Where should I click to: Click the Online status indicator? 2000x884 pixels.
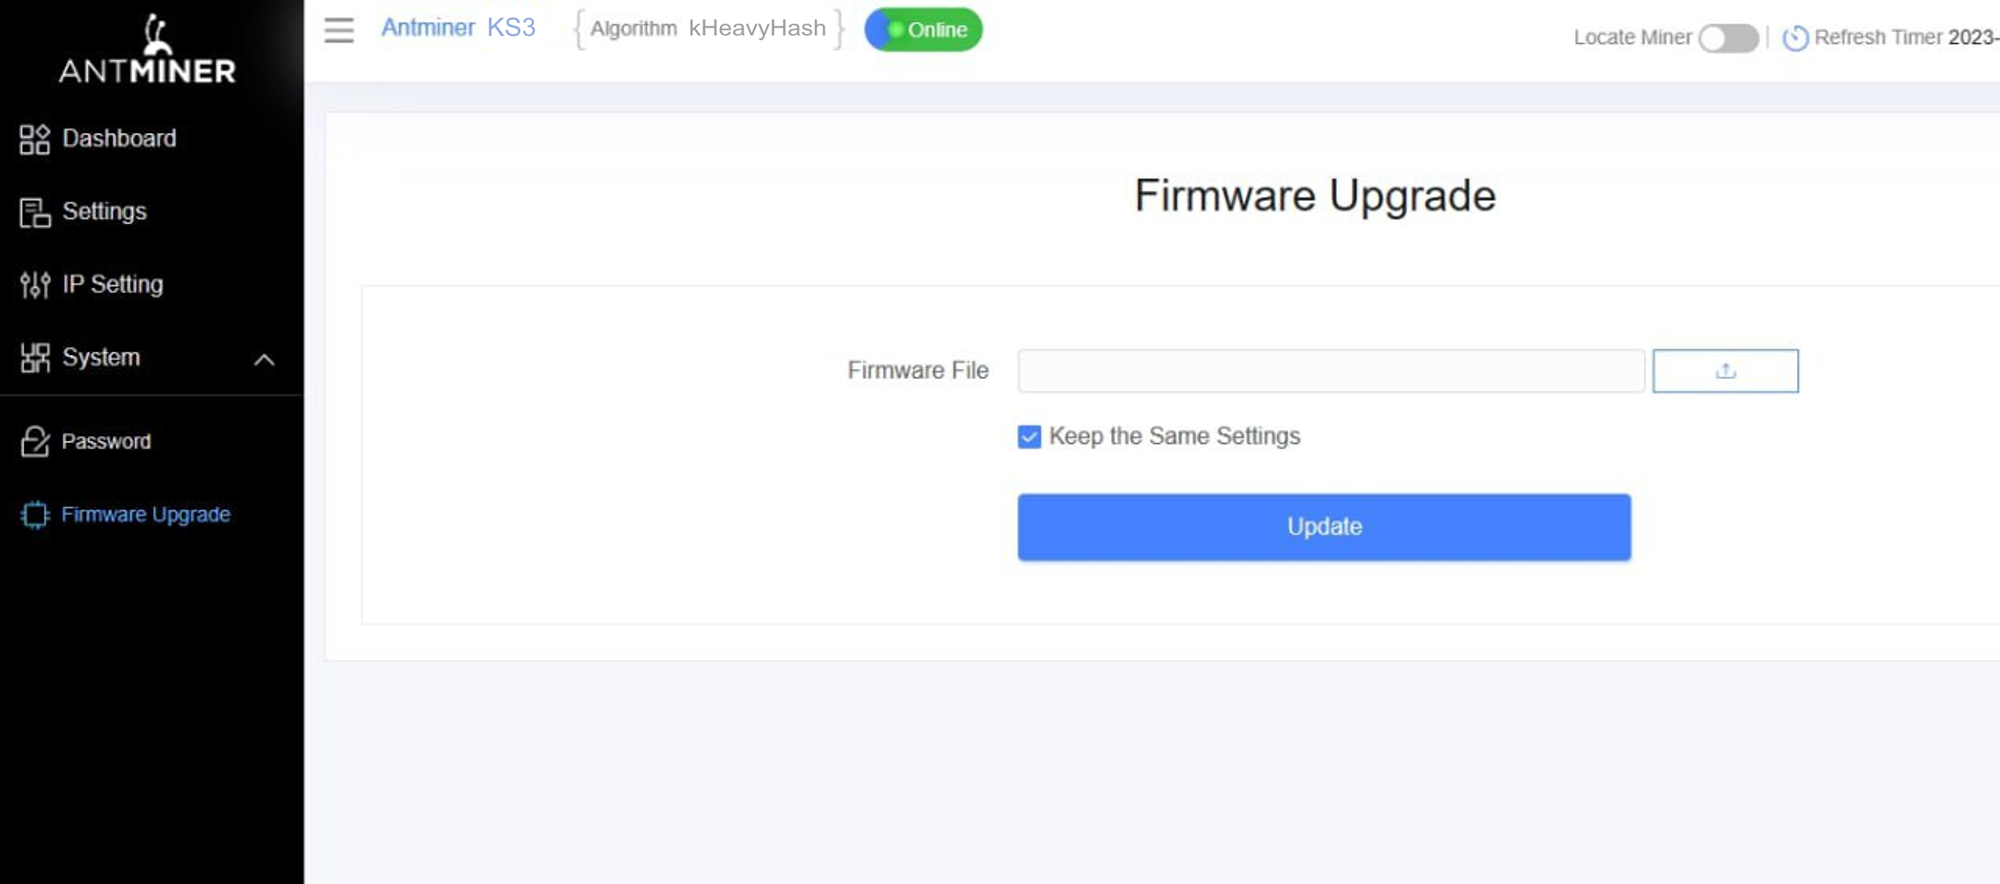[x=923, y=30]
